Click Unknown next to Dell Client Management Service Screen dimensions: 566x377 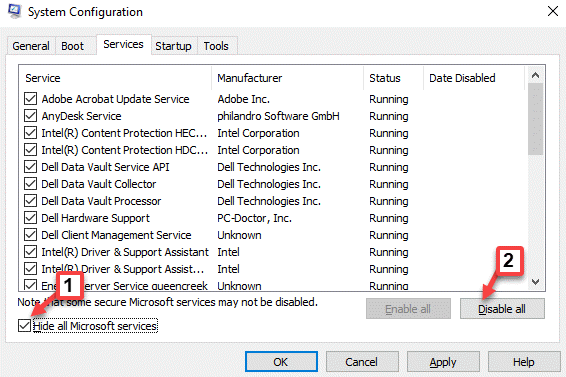click(239, 235)
